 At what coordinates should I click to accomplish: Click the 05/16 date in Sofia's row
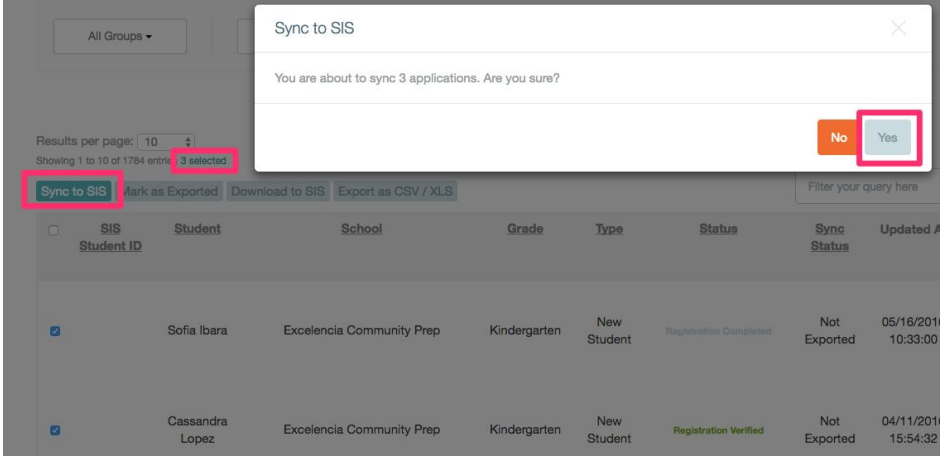tap(912, 331)
